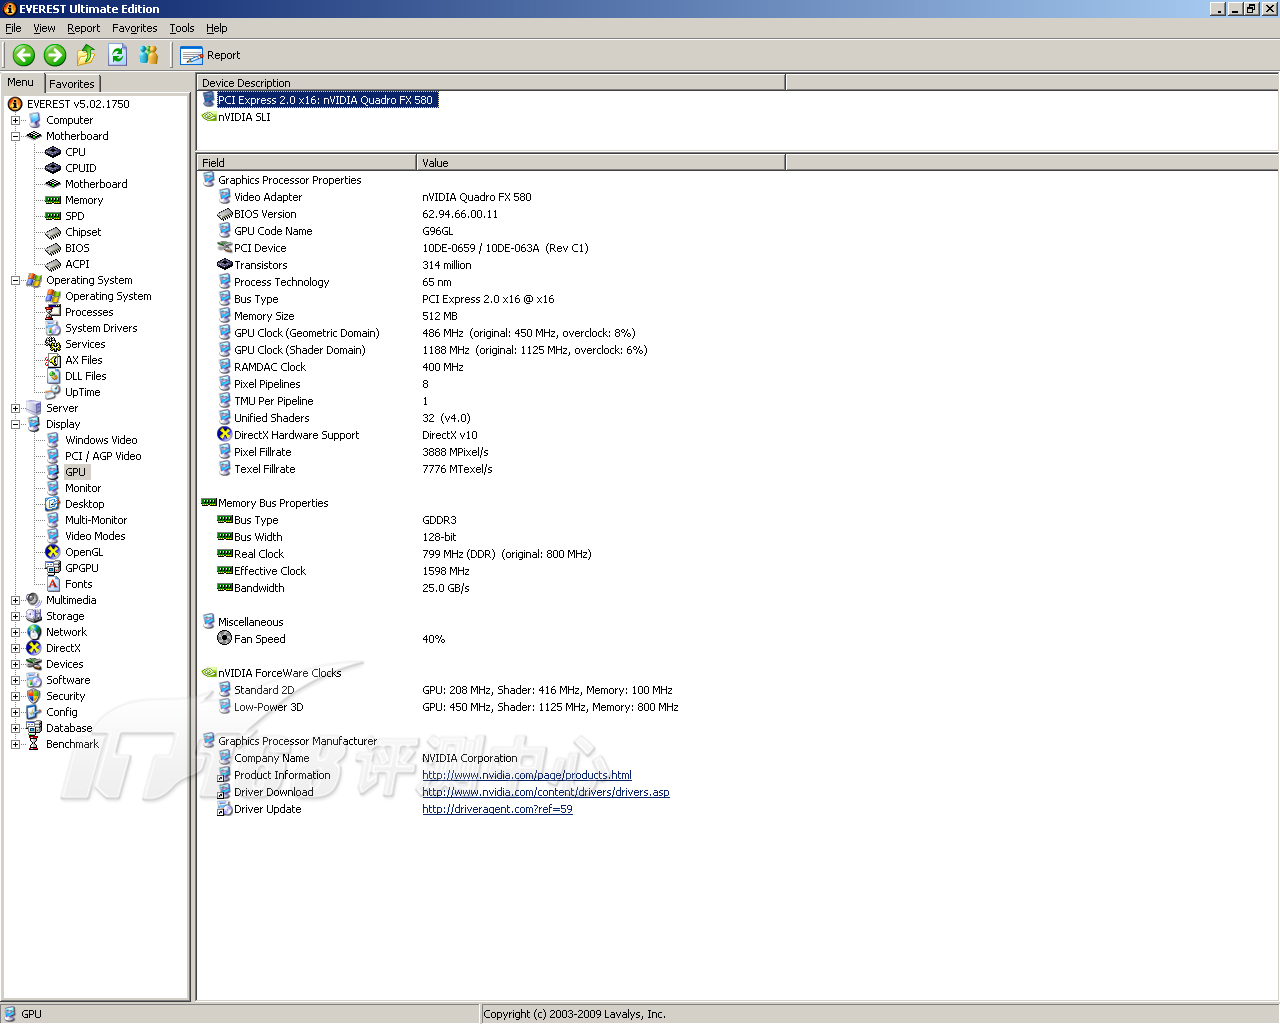Click the users icon in the toolbar
The image size is (1280, 1024).
tap(149, 56)
